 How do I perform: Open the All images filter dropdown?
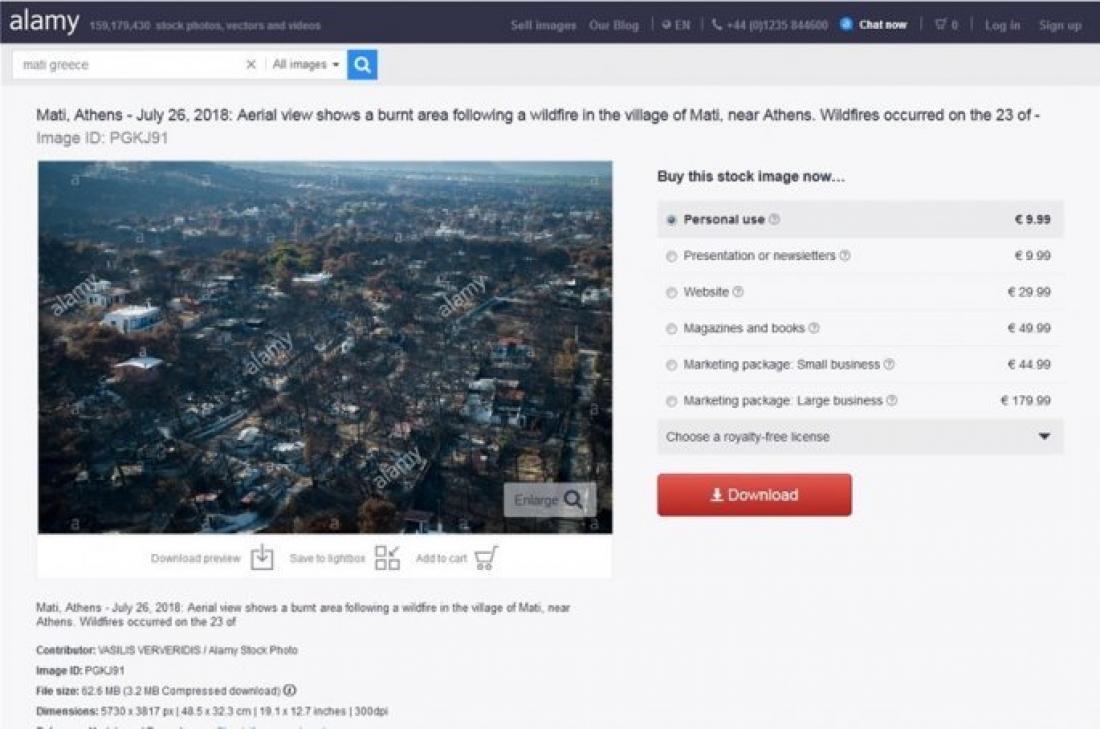pos(306,65)
